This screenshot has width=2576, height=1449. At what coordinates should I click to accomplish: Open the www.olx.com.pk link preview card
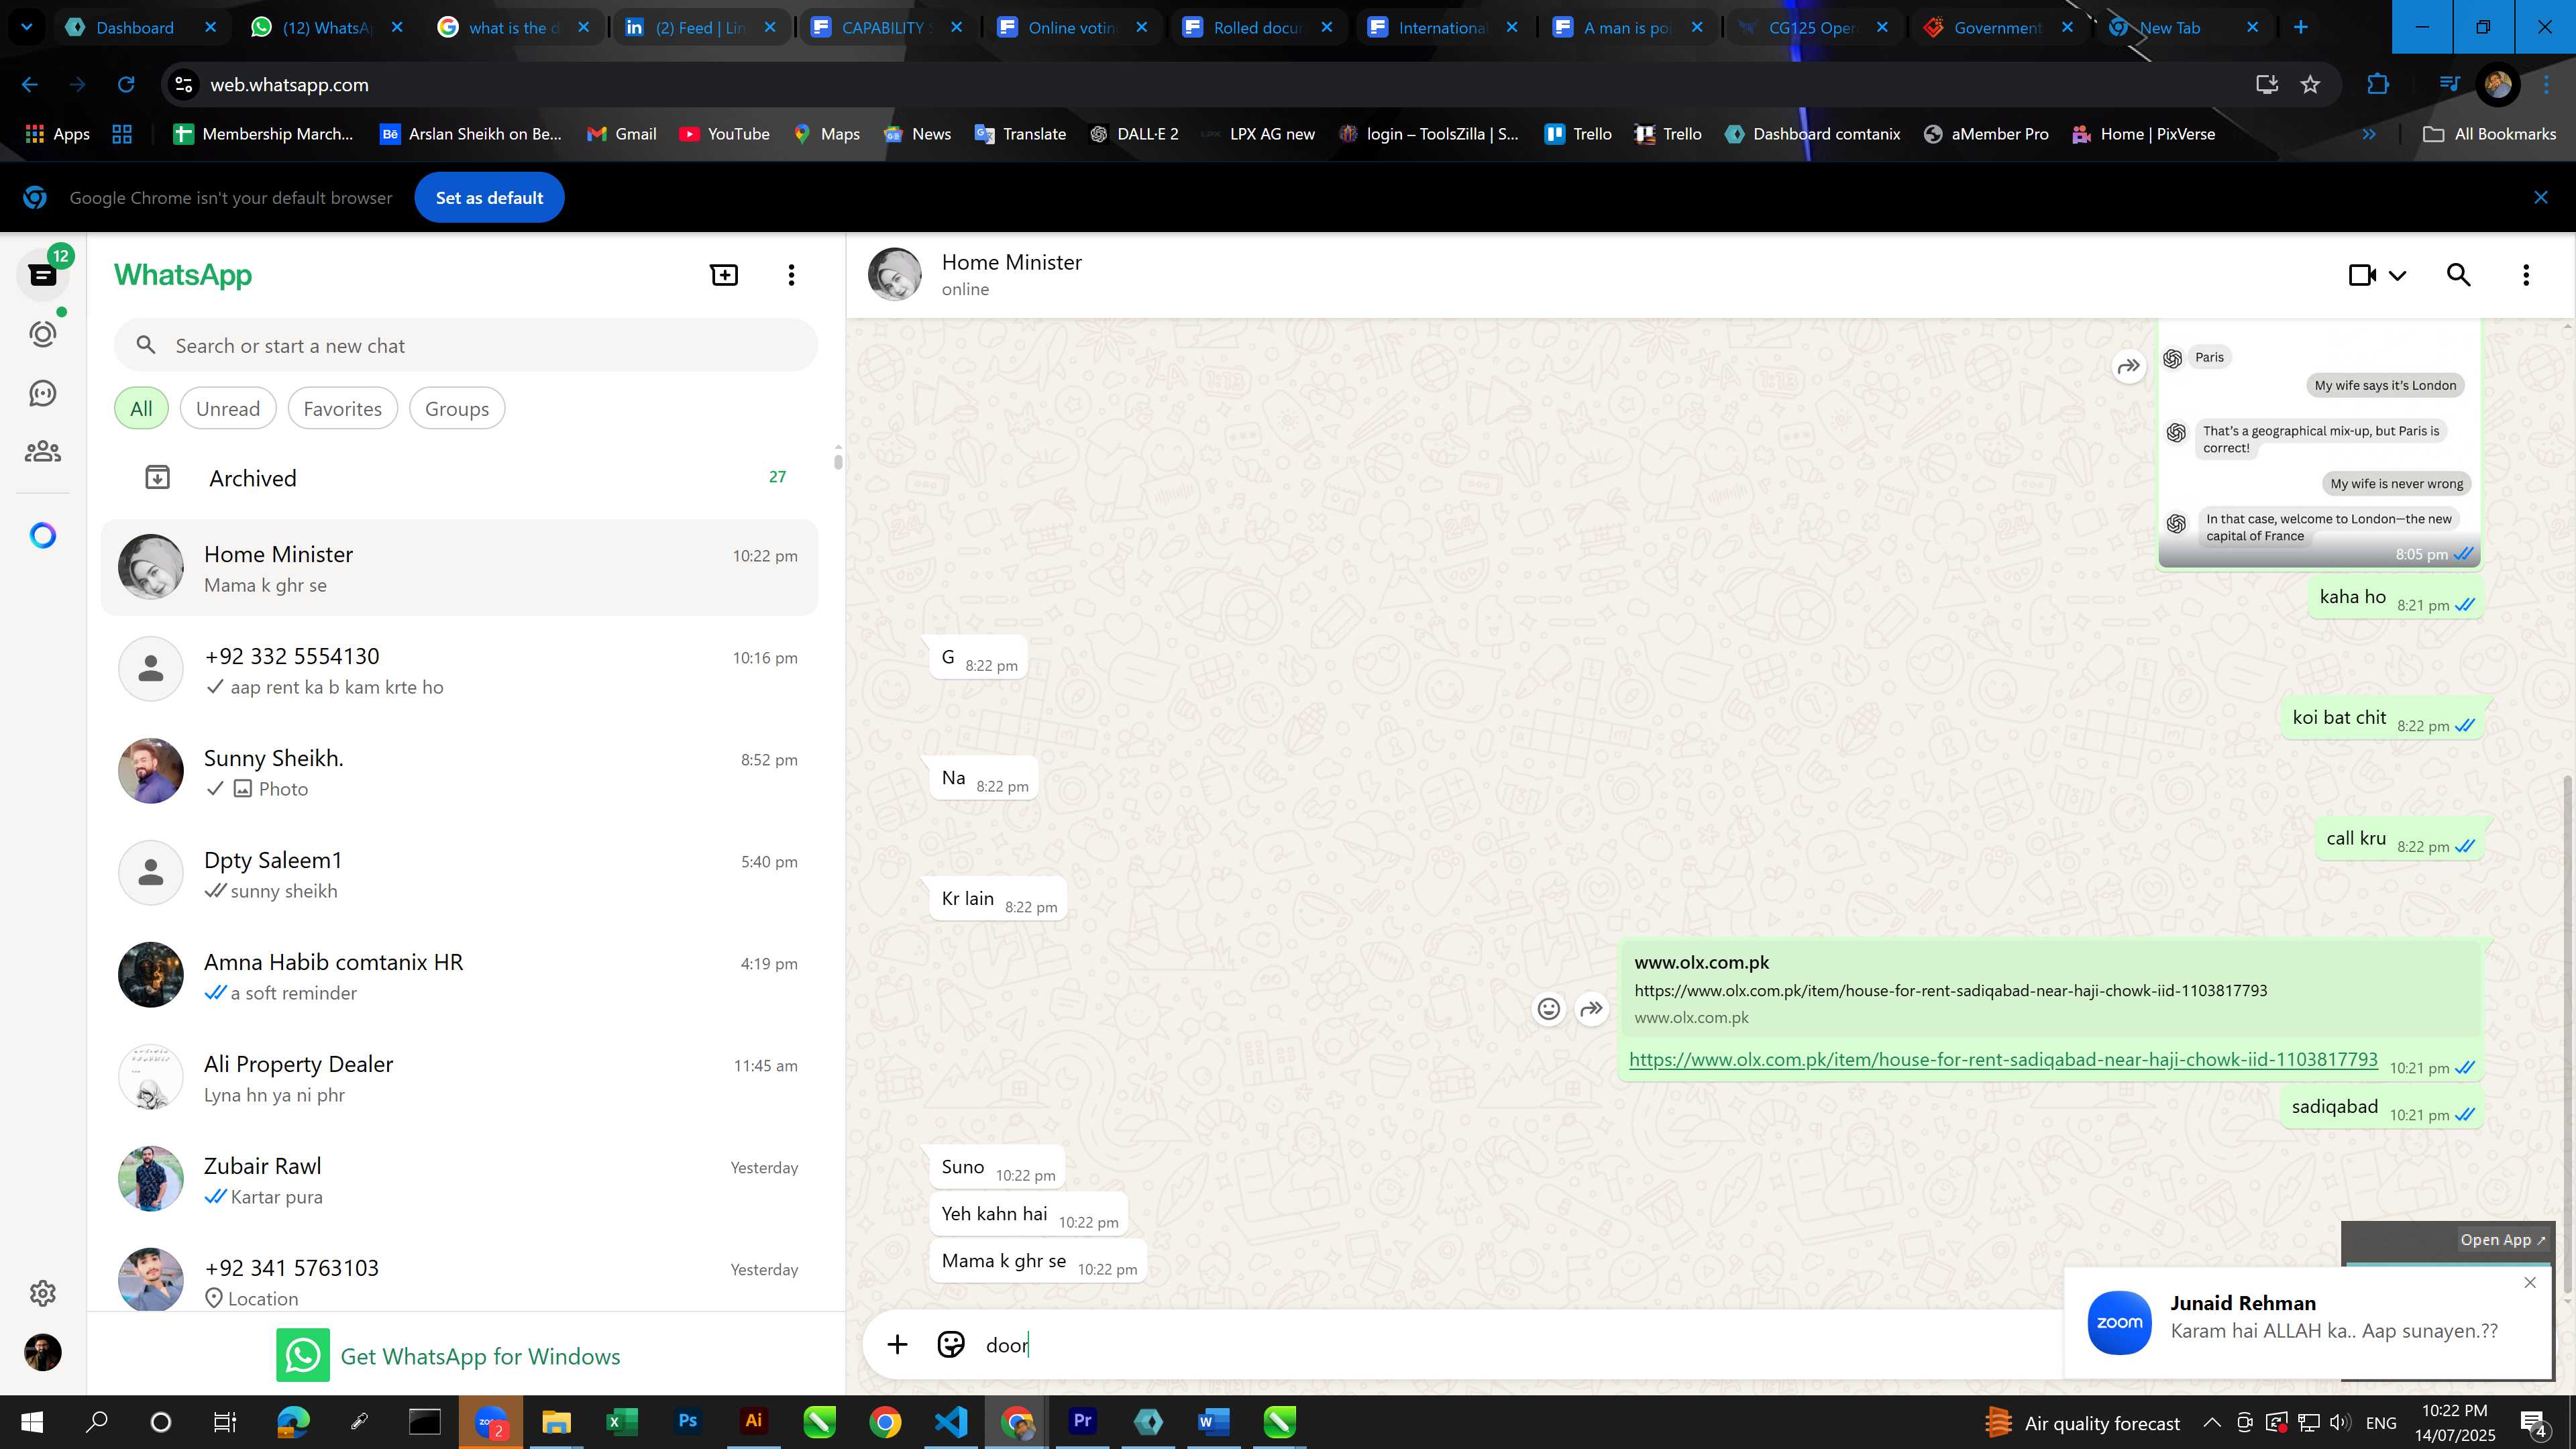2050,989
